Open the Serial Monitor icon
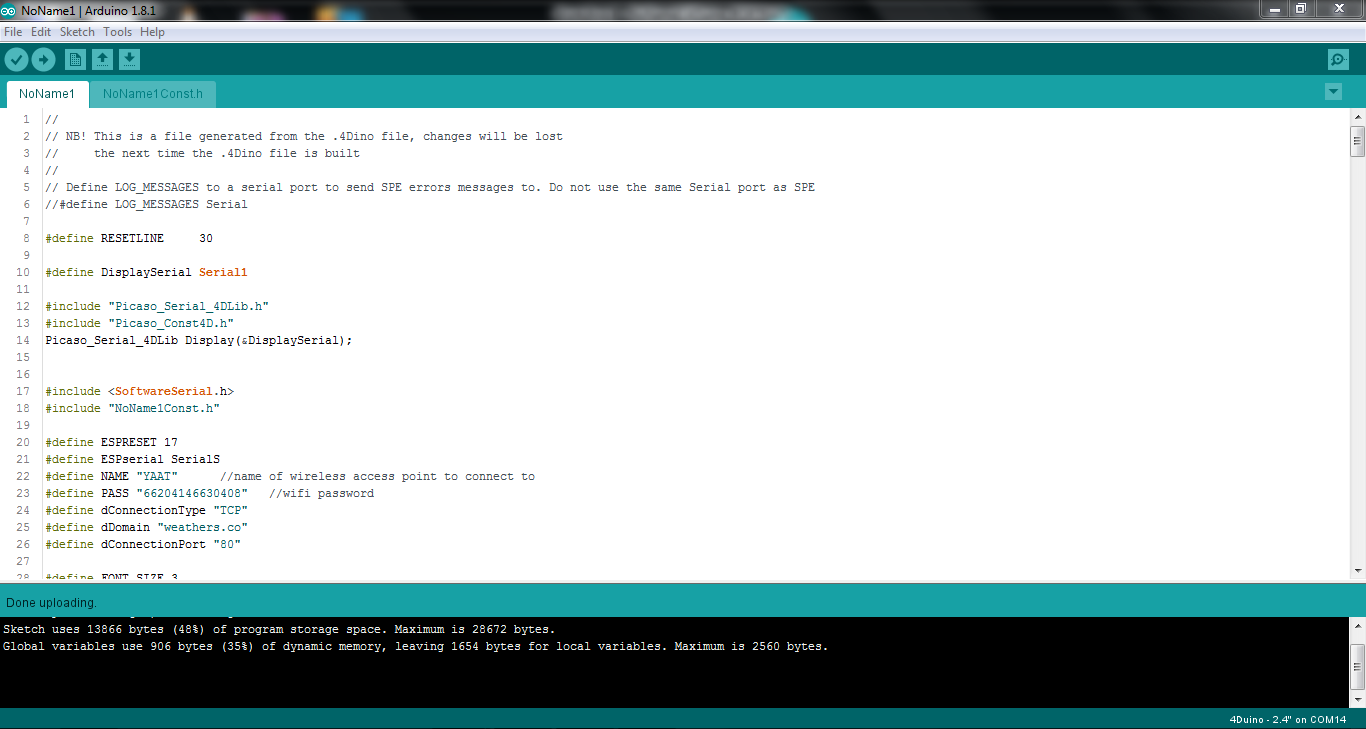The width and height of the screenshot is (1366, 729). click(x=1338, y=60)
